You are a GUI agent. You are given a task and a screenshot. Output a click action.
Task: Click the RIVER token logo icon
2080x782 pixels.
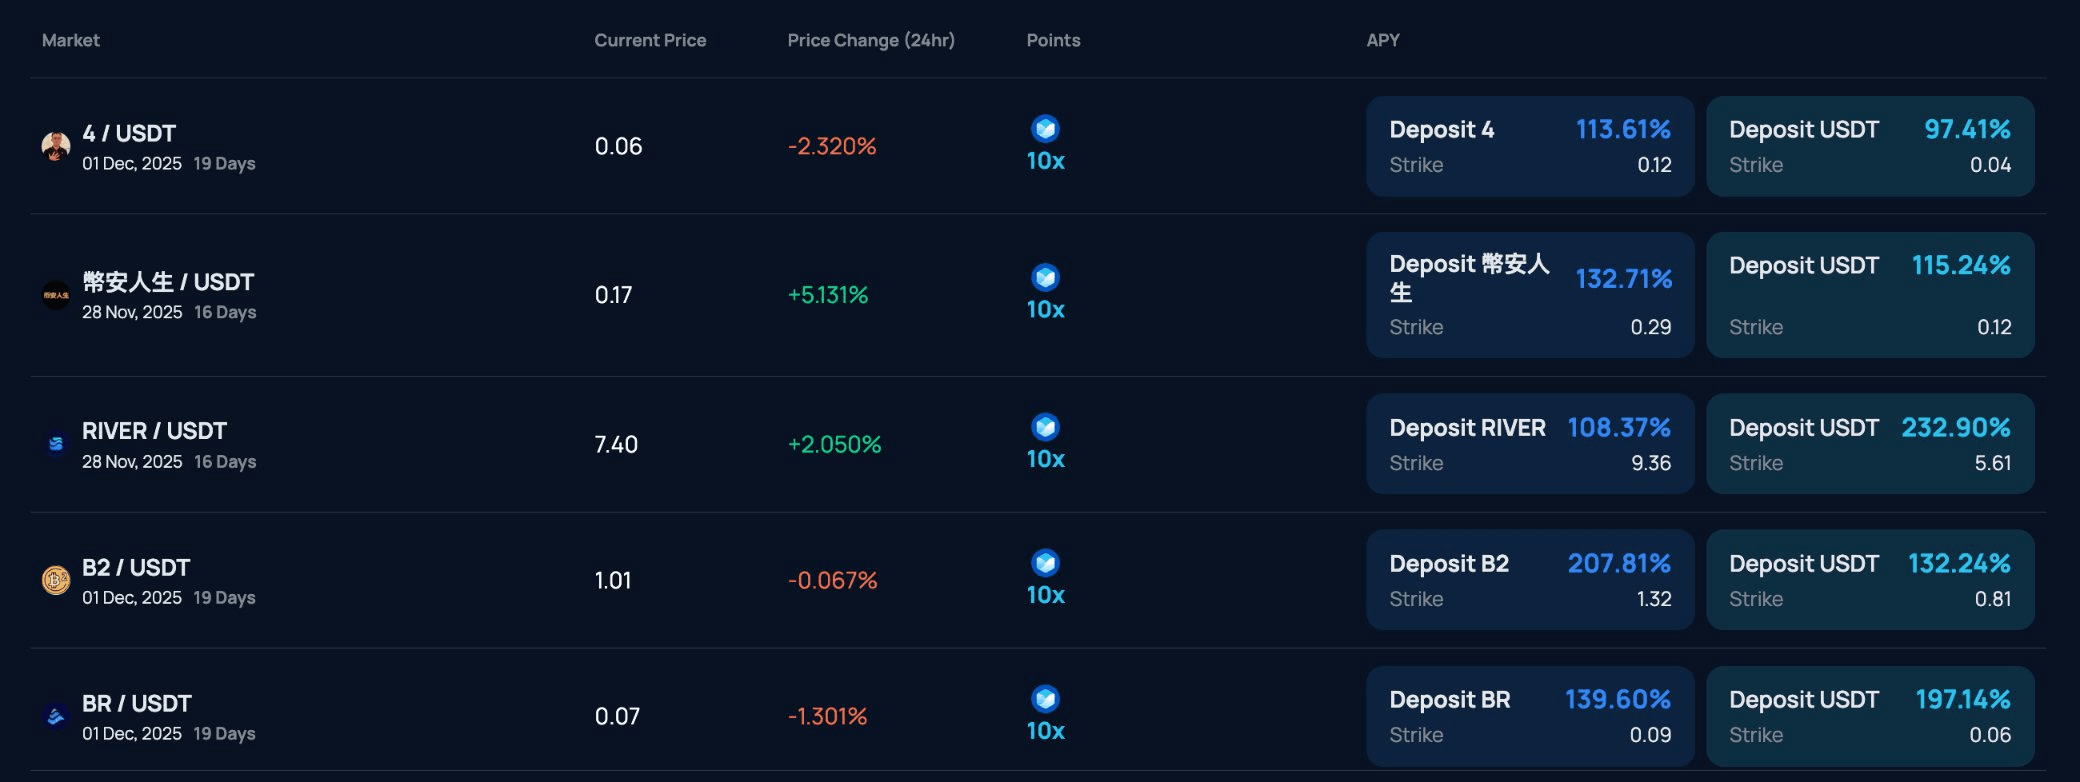tap(56, 444)
